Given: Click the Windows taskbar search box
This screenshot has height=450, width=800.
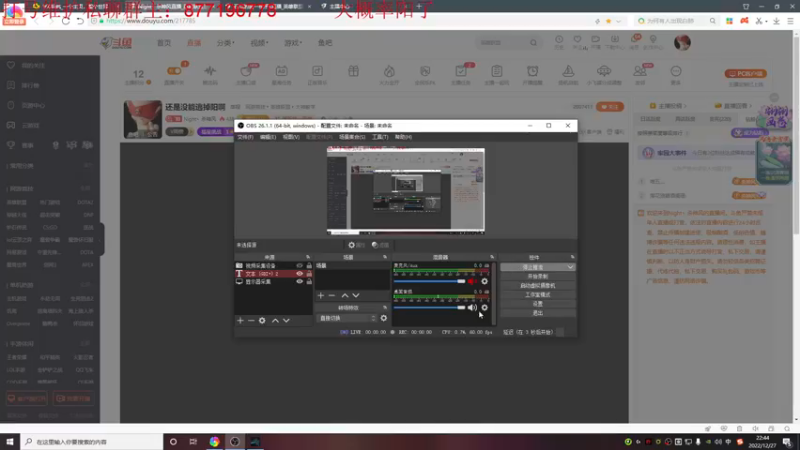Looking at the screenshot, I should click(92, 442).
